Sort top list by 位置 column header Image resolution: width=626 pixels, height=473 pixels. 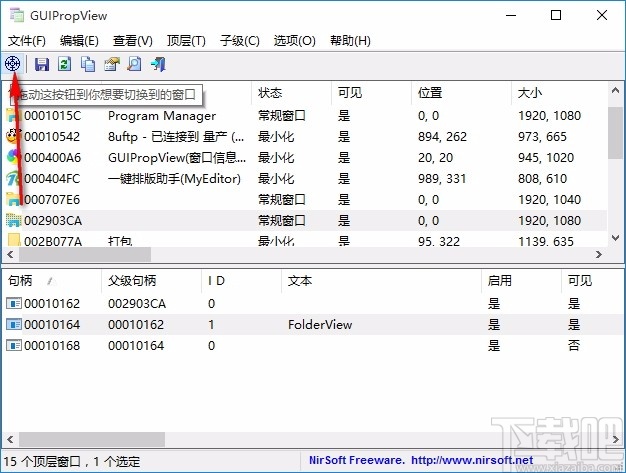pyautogui.click(x=461, y=93)
